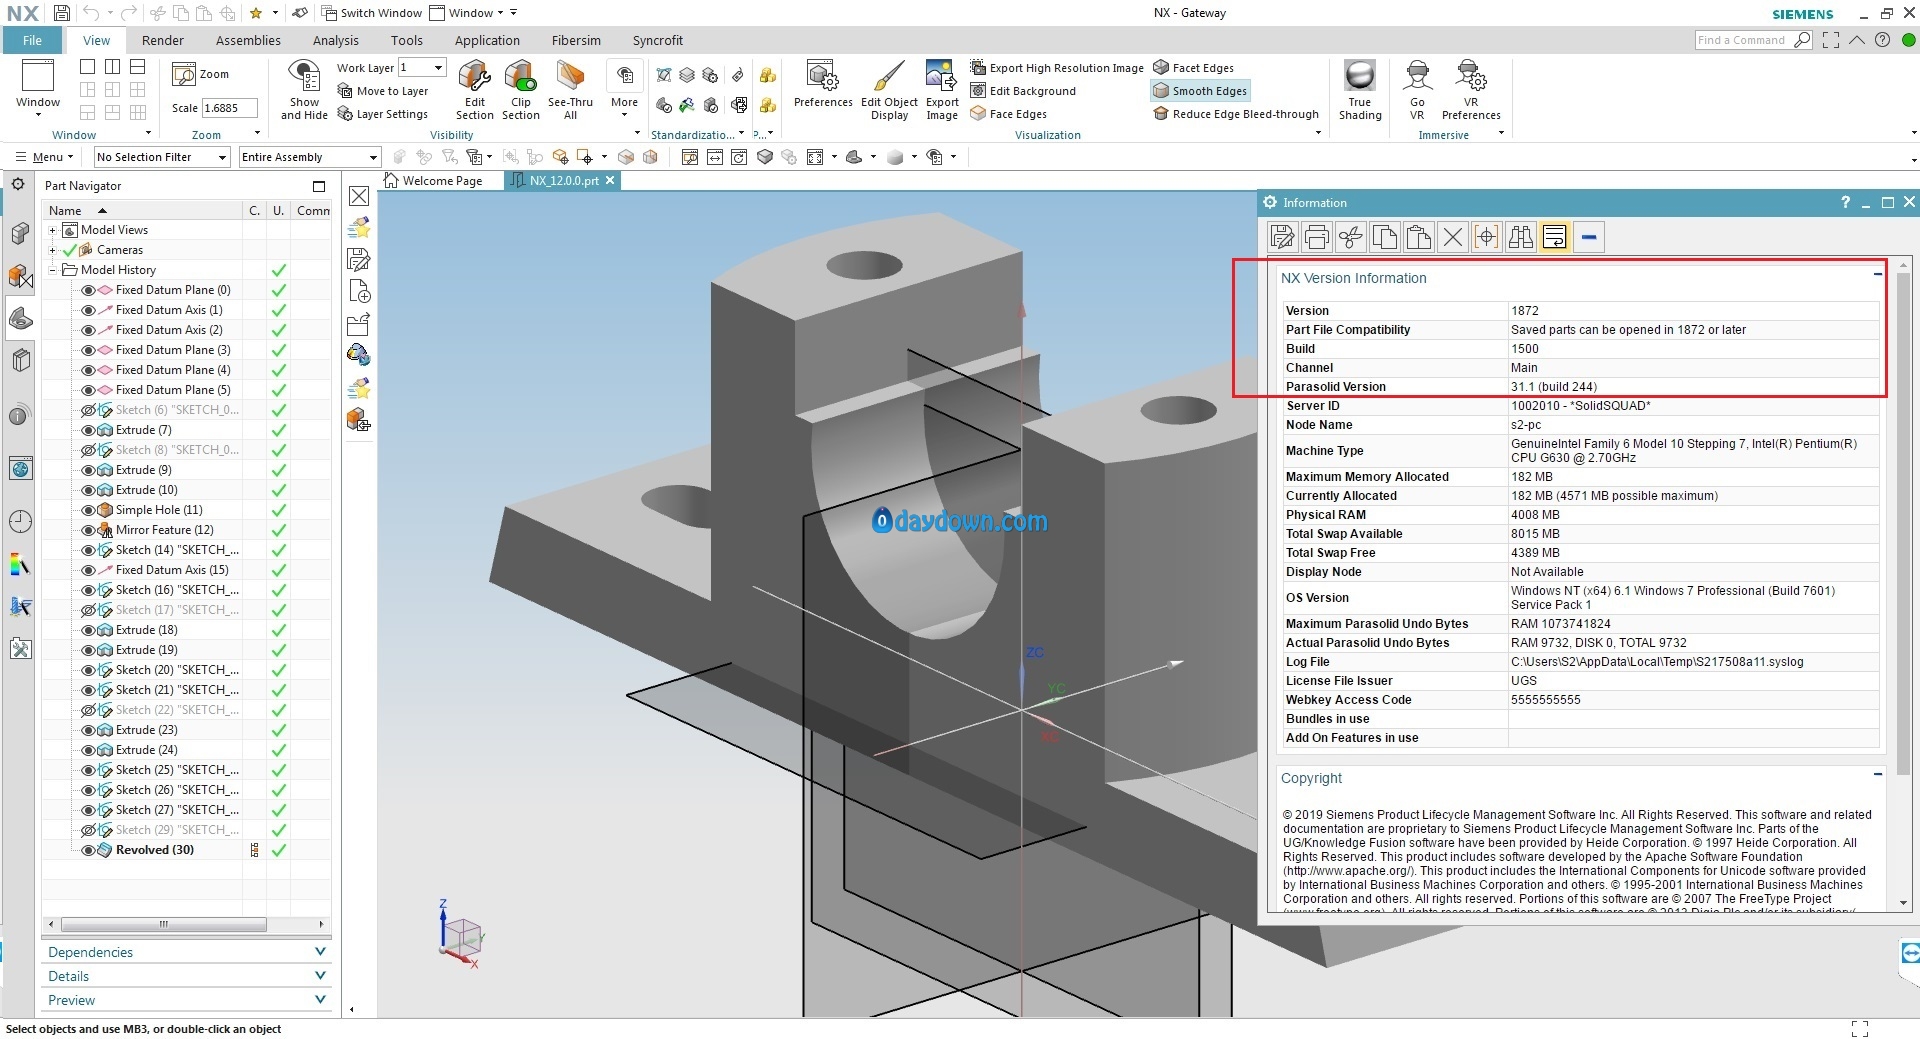
Task: Toggle Facet Edges option
Action: point(1193,68)
